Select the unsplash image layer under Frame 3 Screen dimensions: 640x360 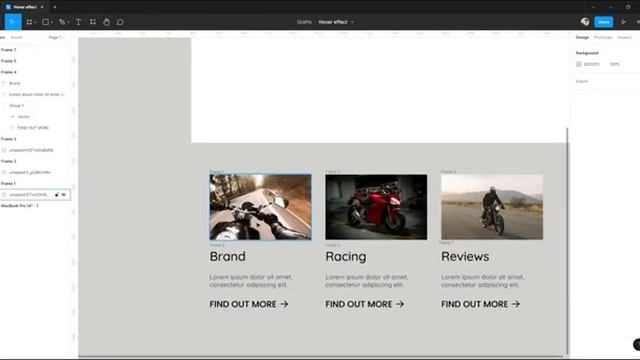tap(31, 150)
